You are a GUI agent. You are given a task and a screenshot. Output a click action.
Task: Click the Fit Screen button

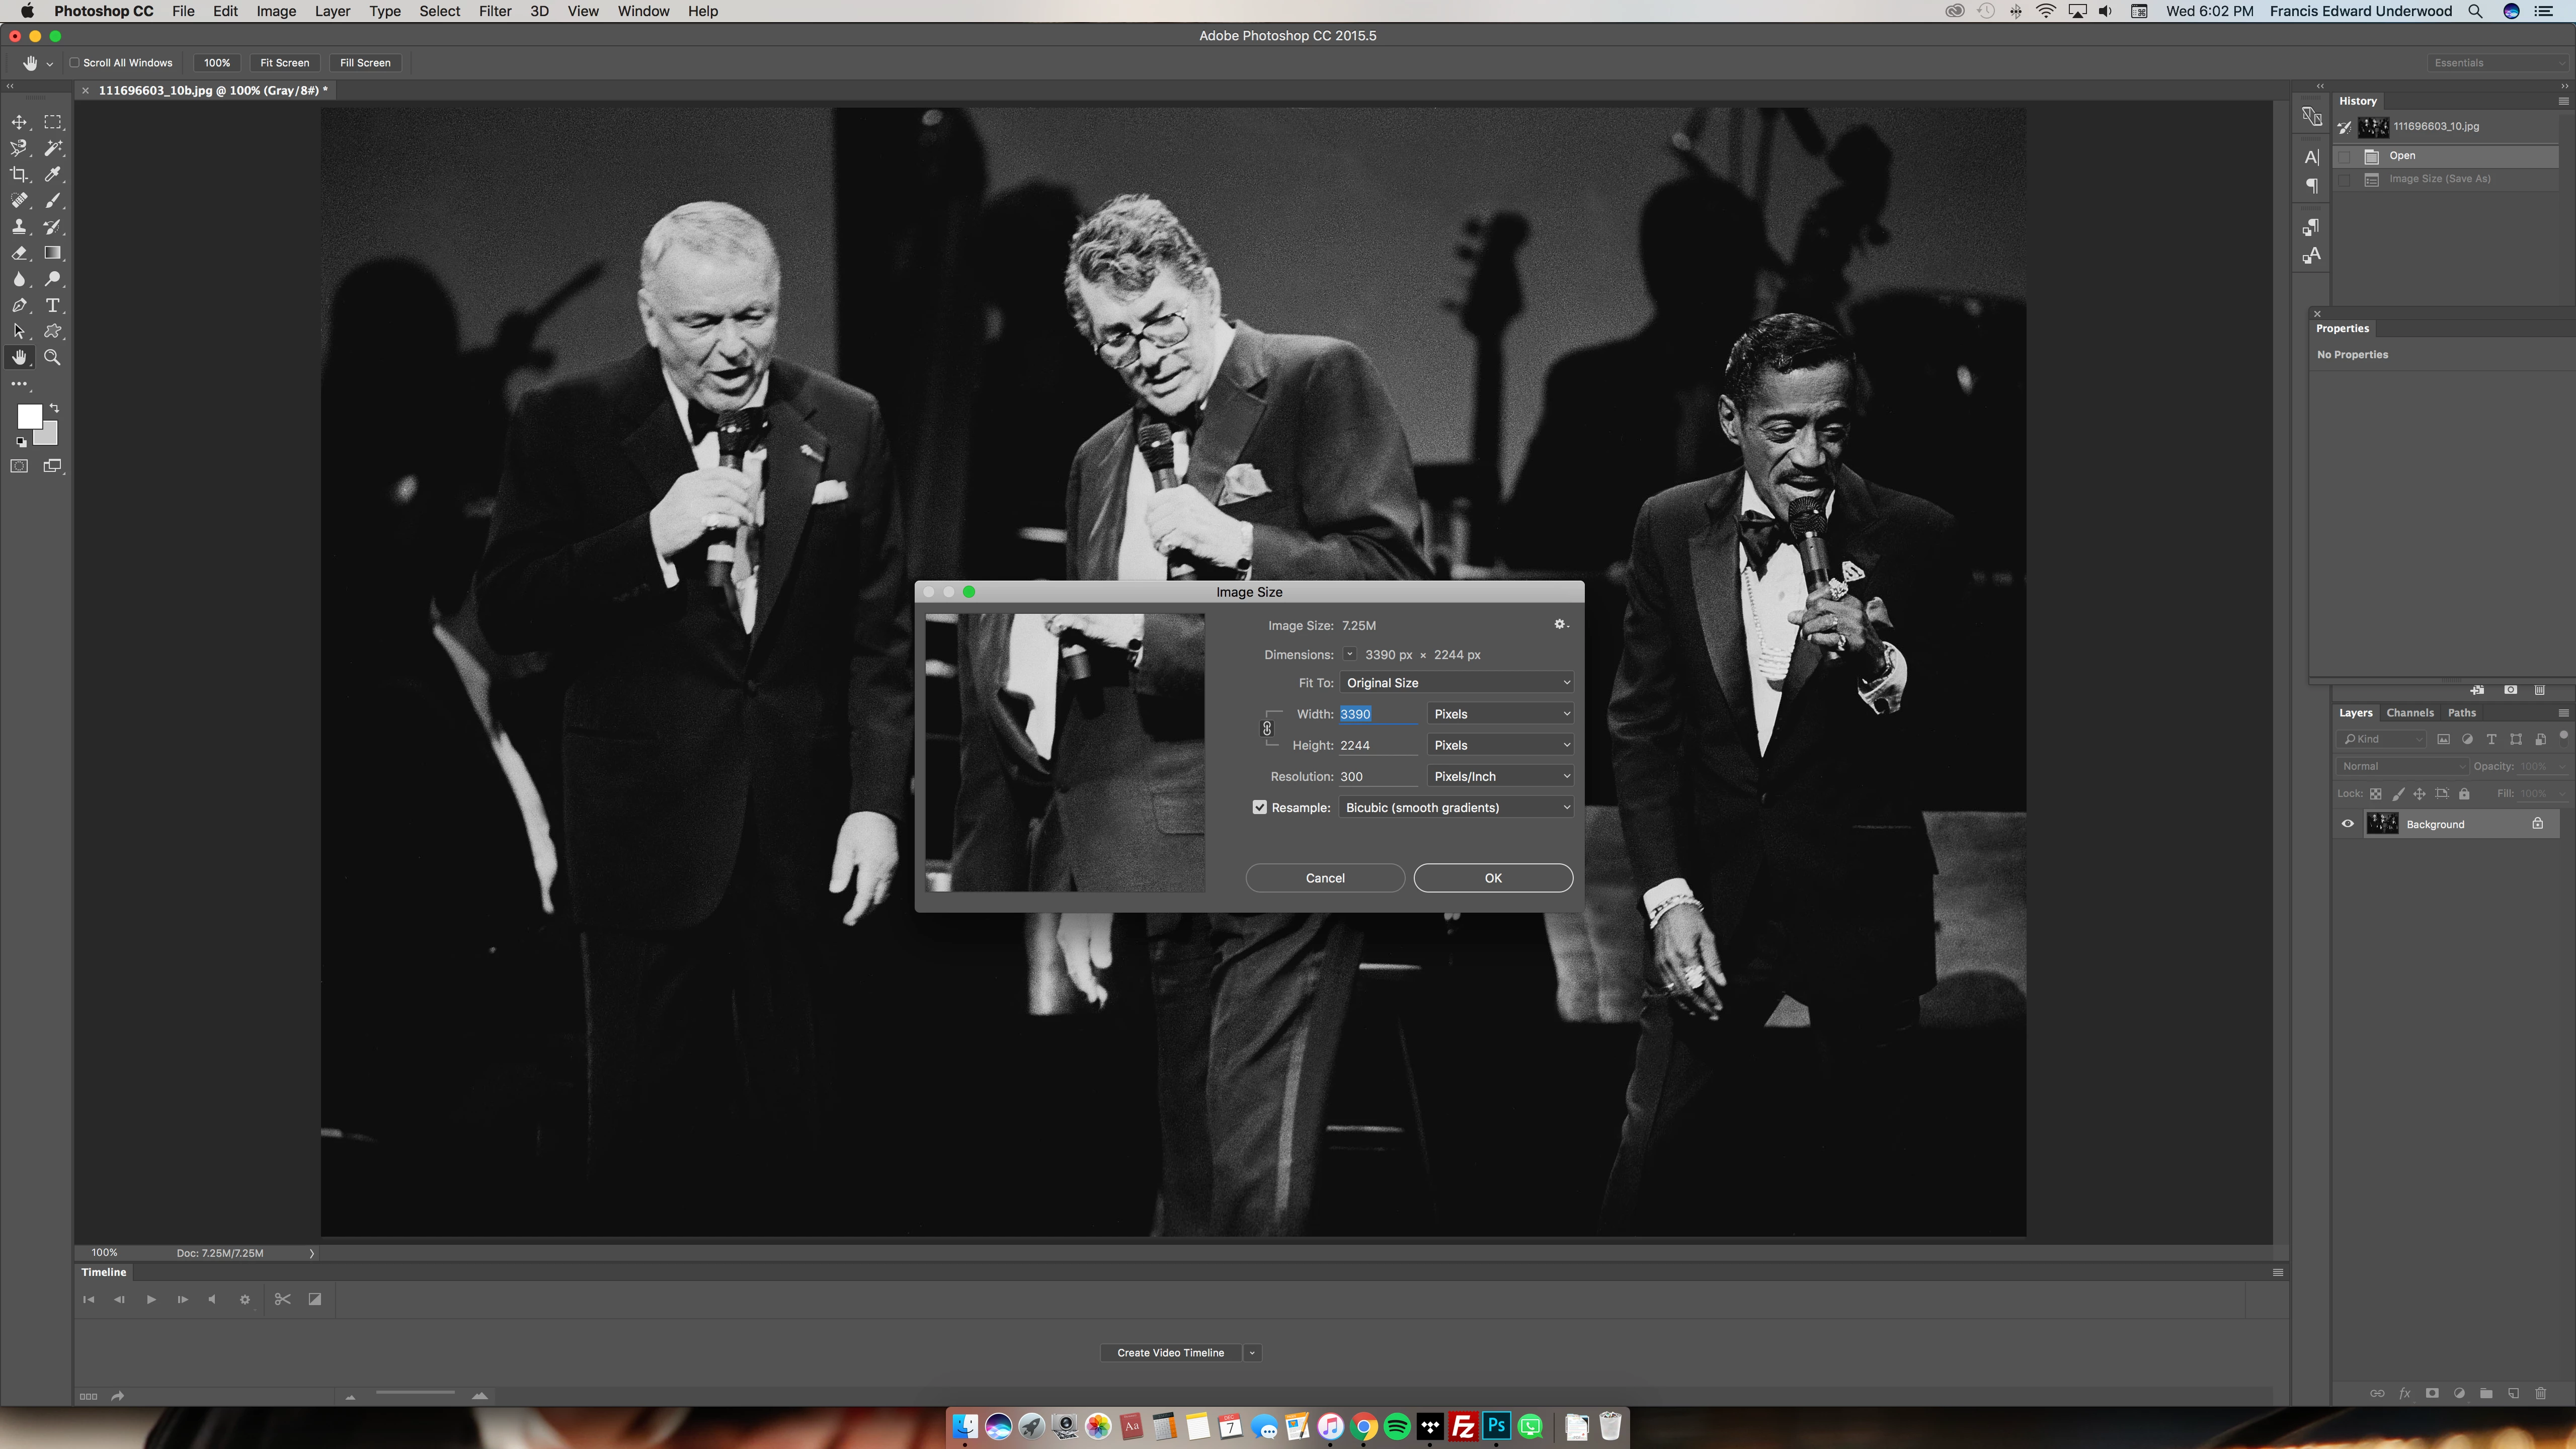coord(284,63)
